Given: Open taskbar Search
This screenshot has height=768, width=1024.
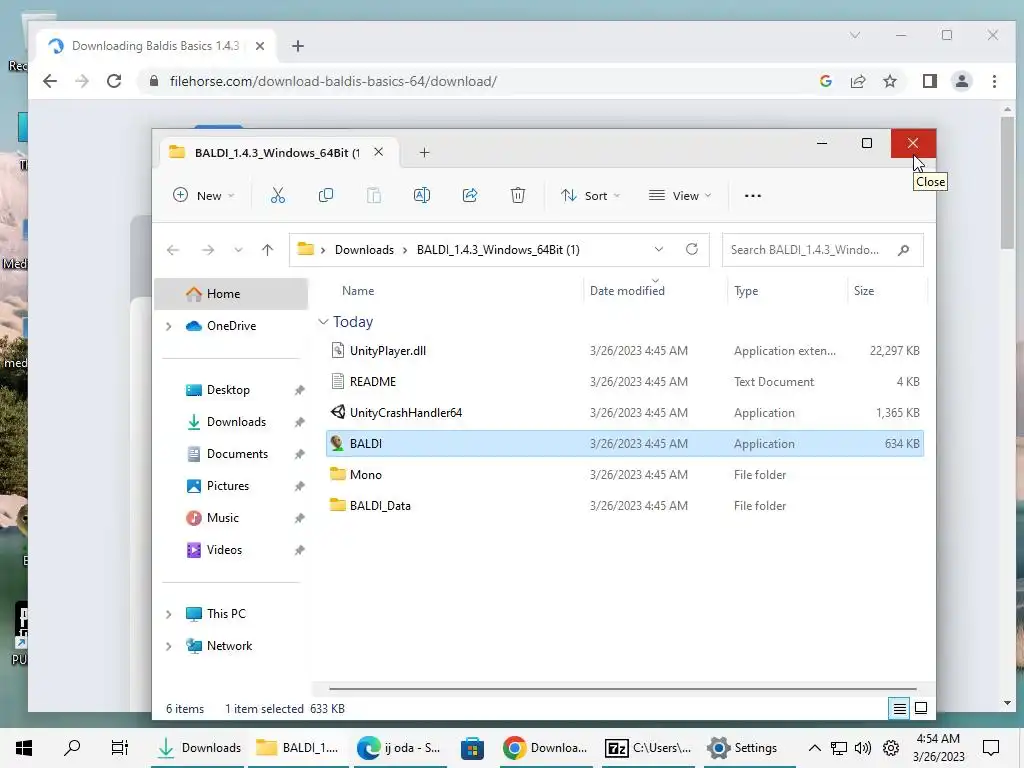Looking at the screenshot, I should point(72,748).
